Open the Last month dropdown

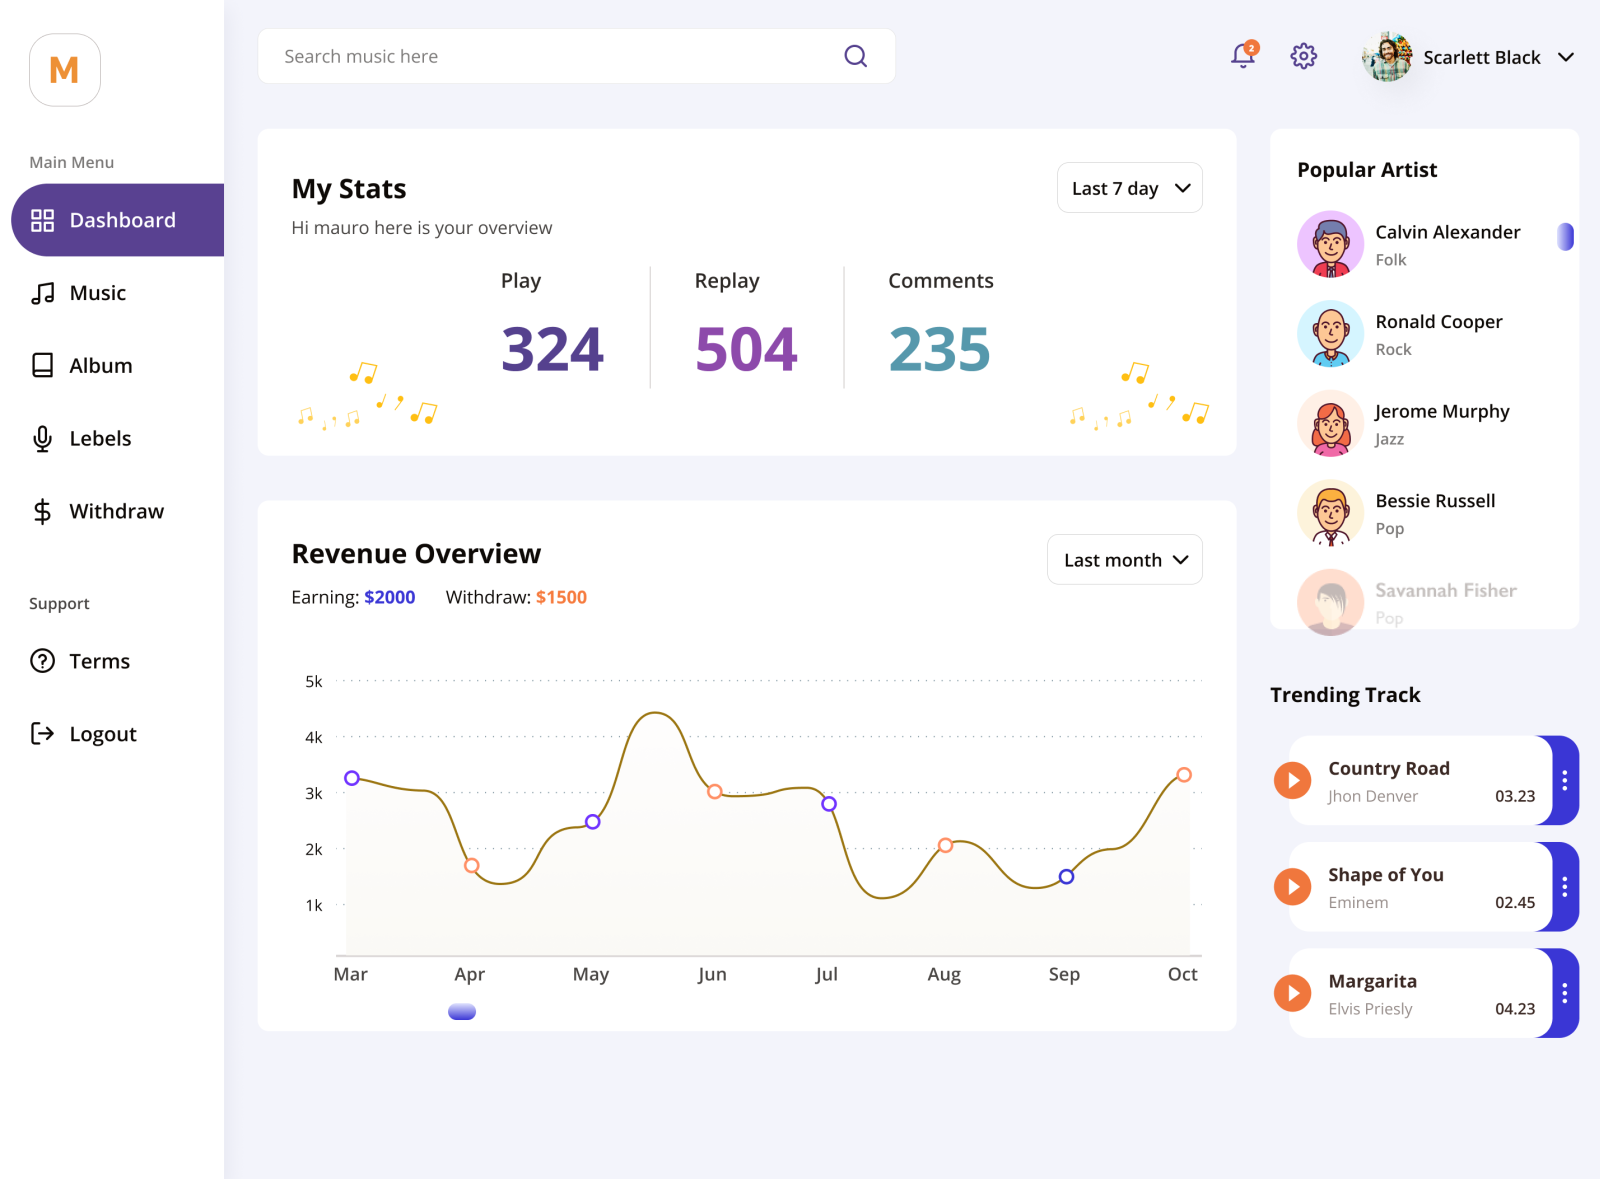click(x=1124, y=560)
